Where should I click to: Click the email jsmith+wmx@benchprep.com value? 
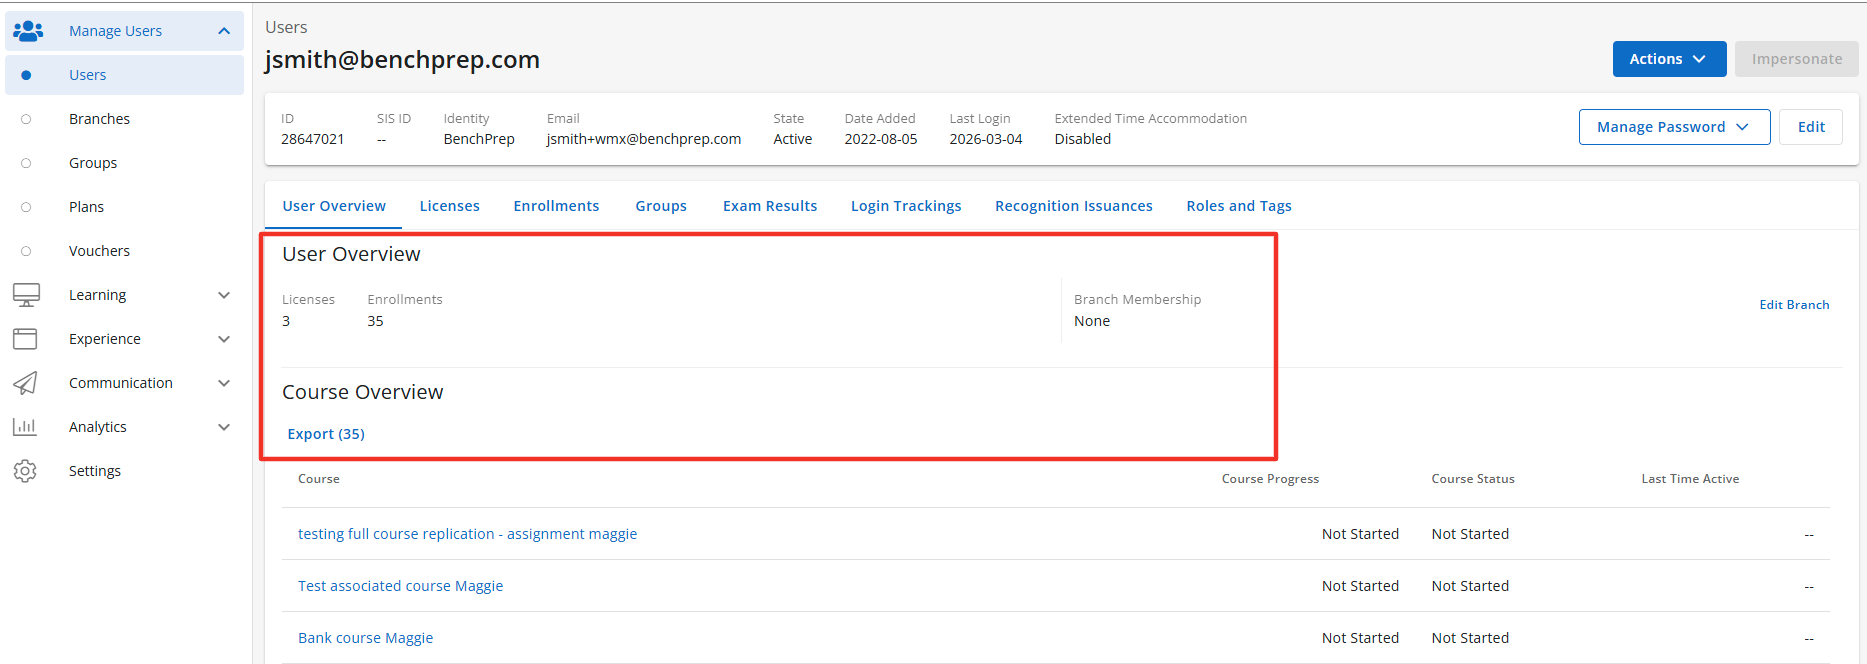[x=644, y=139]
